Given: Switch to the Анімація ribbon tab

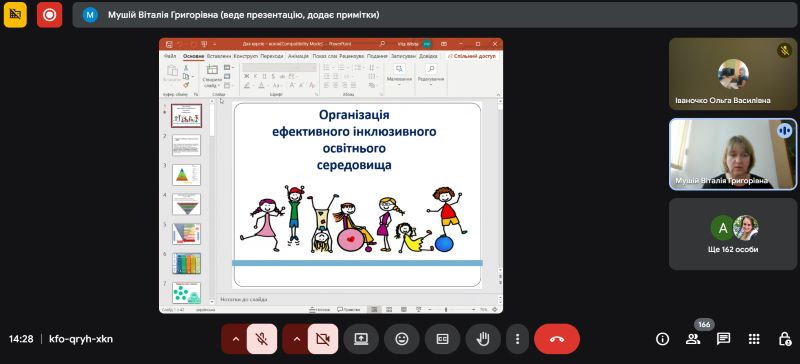Looking at the screenshot, I should click(x=298, y=56).
